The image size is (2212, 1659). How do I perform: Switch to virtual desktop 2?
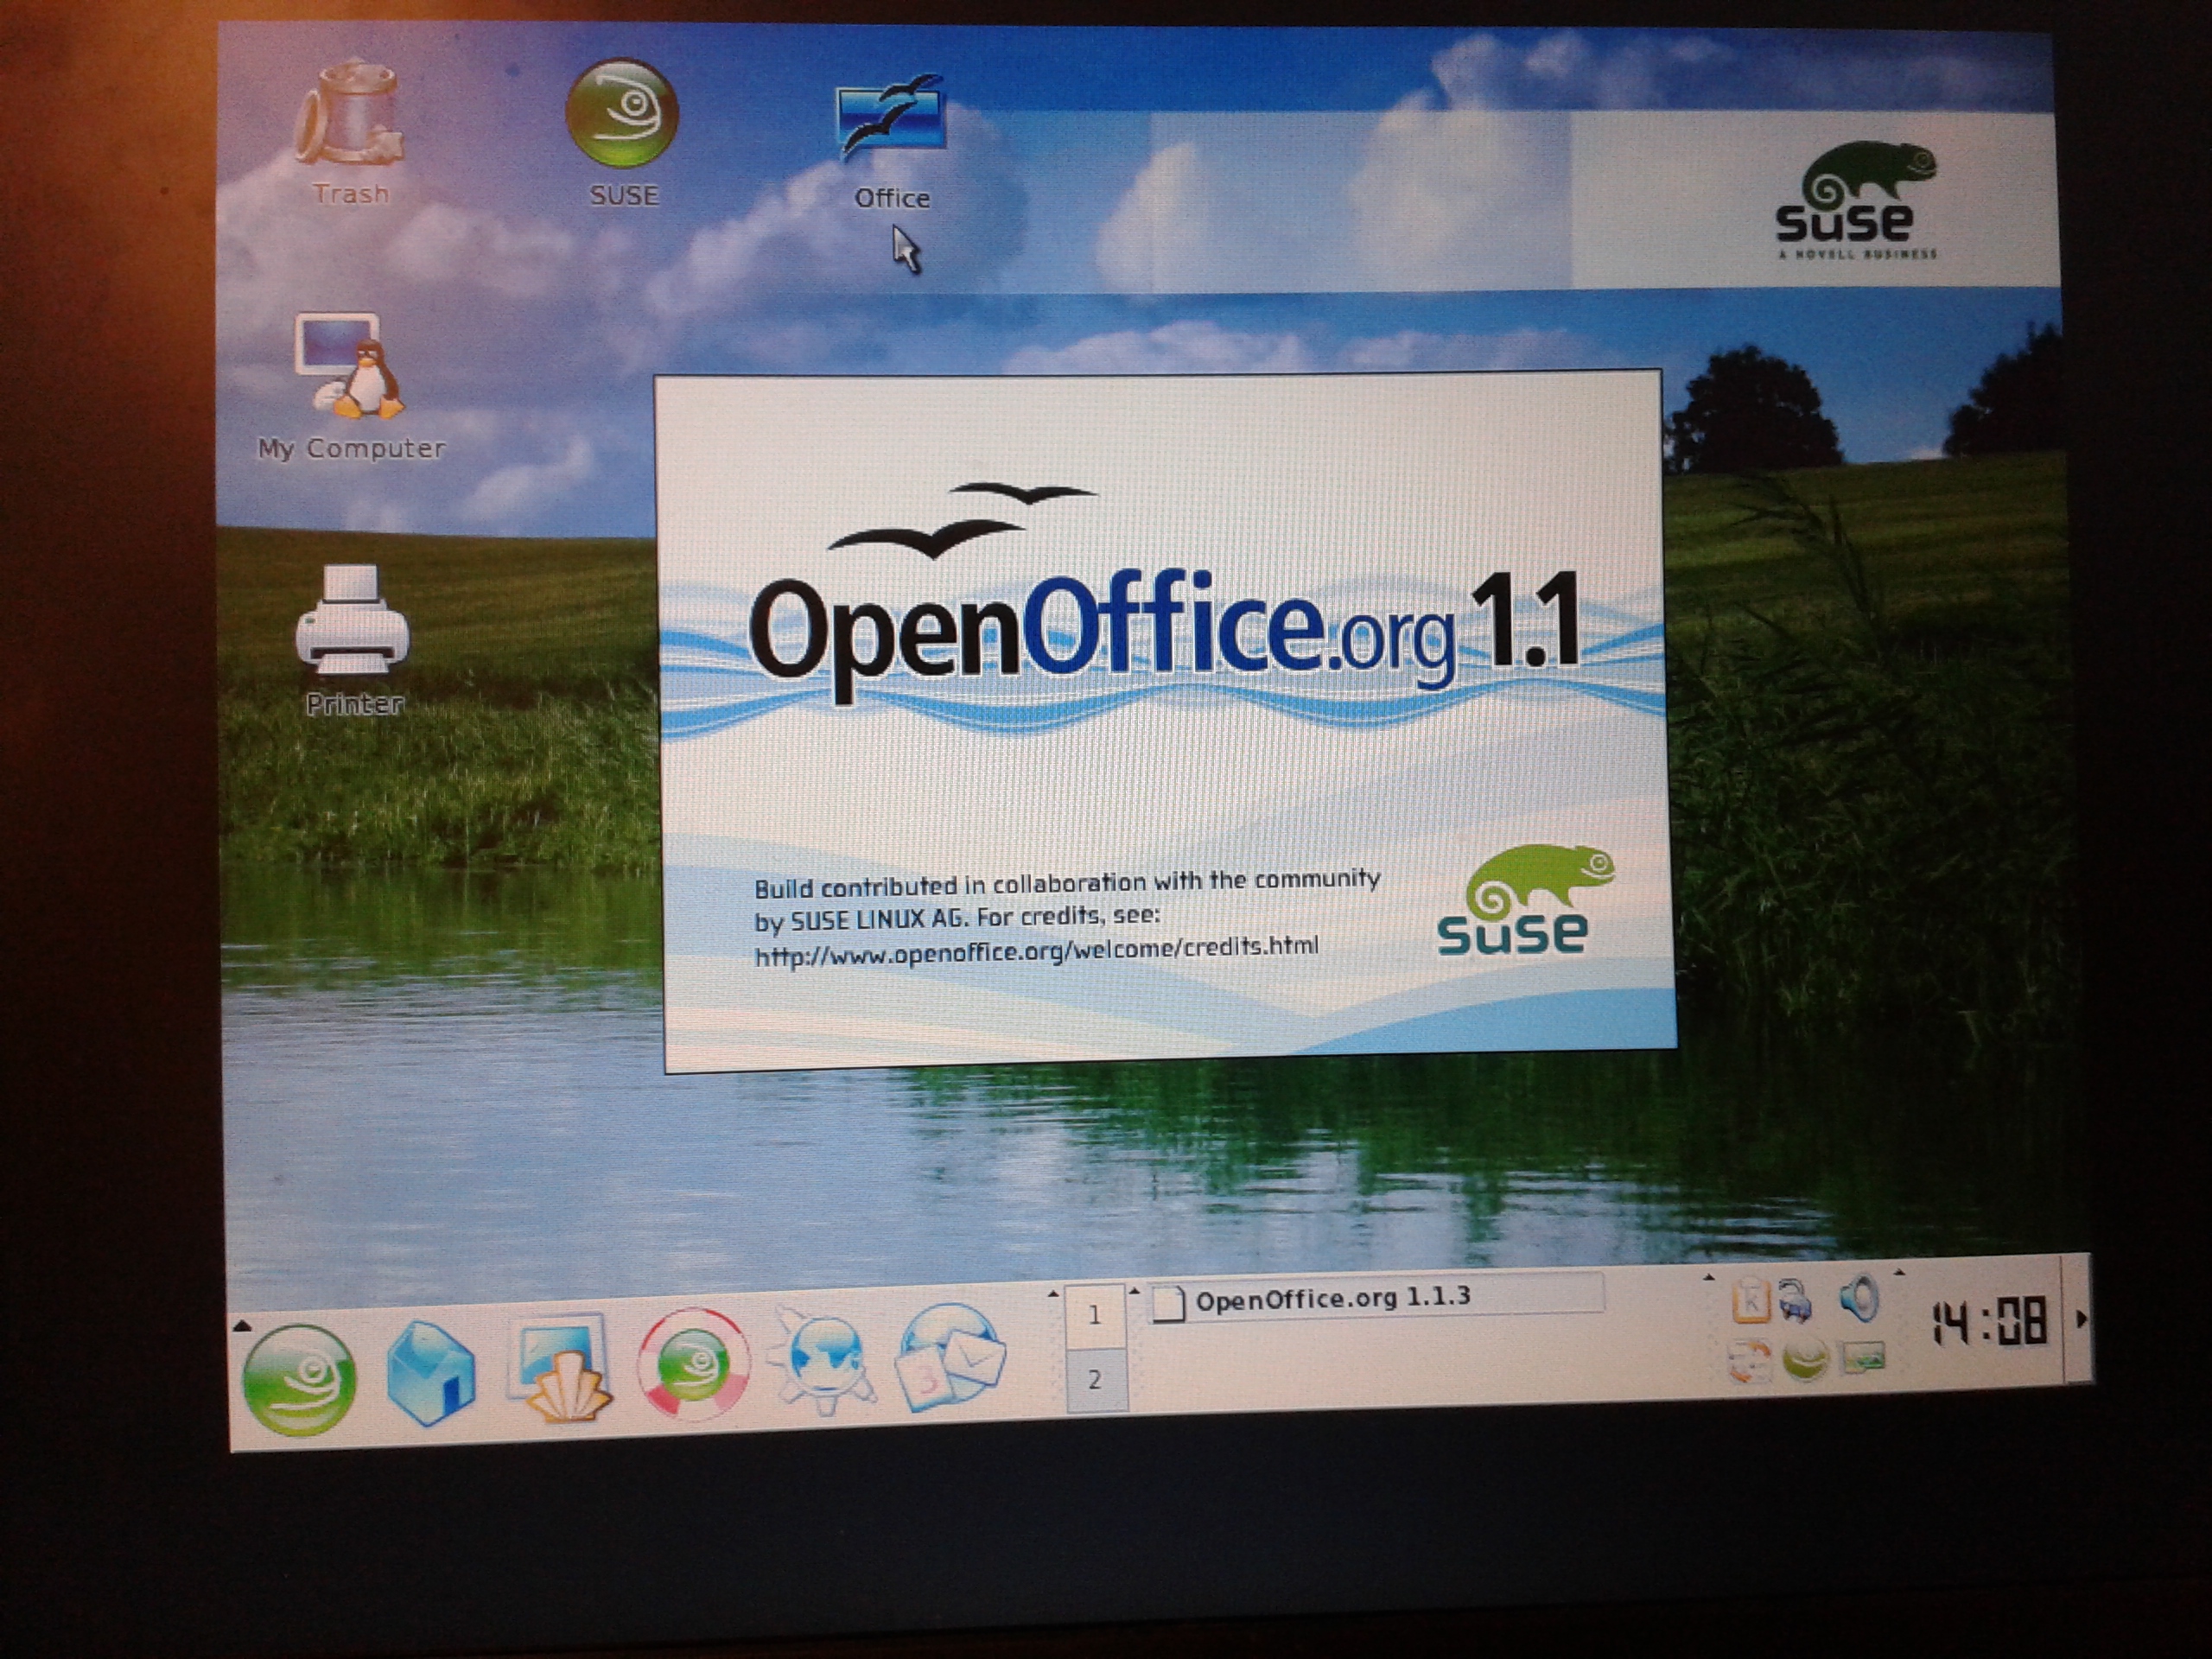(x=1096, y=1380)
